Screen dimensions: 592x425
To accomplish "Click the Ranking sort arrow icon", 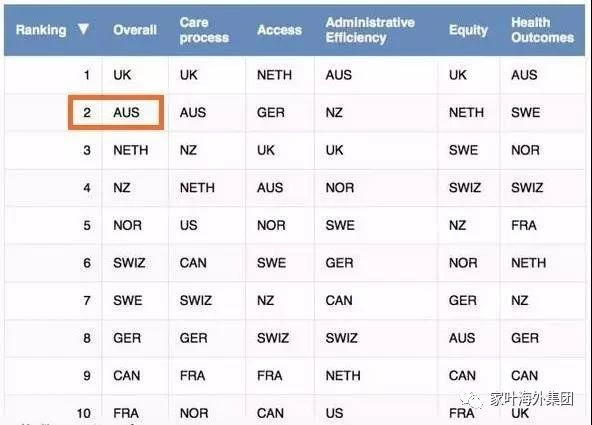I will 83,29.
